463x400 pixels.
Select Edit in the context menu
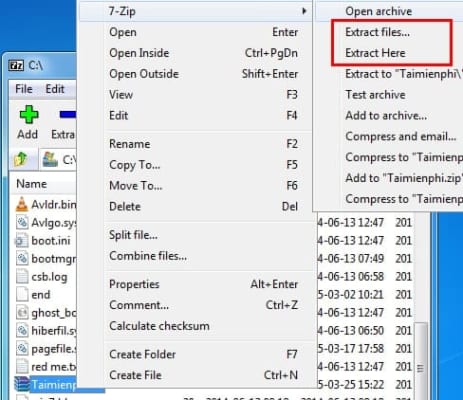click(204, 115)
